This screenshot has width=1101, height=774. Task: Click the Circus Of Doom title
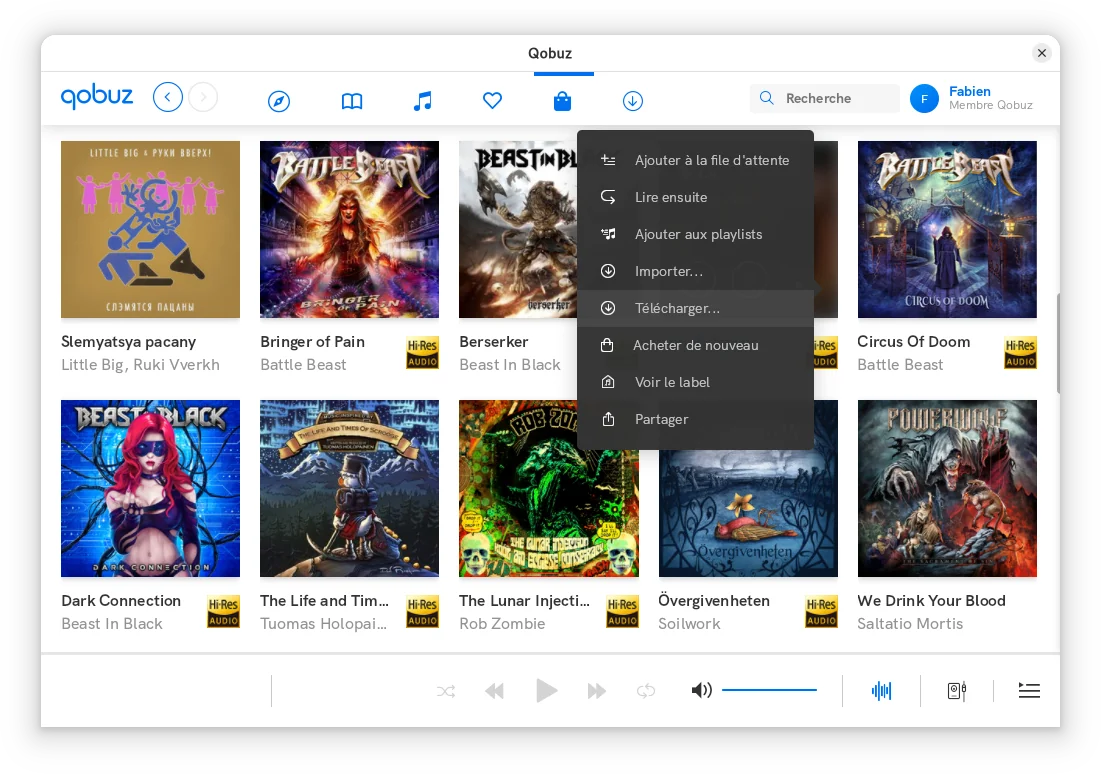point(914,342)
